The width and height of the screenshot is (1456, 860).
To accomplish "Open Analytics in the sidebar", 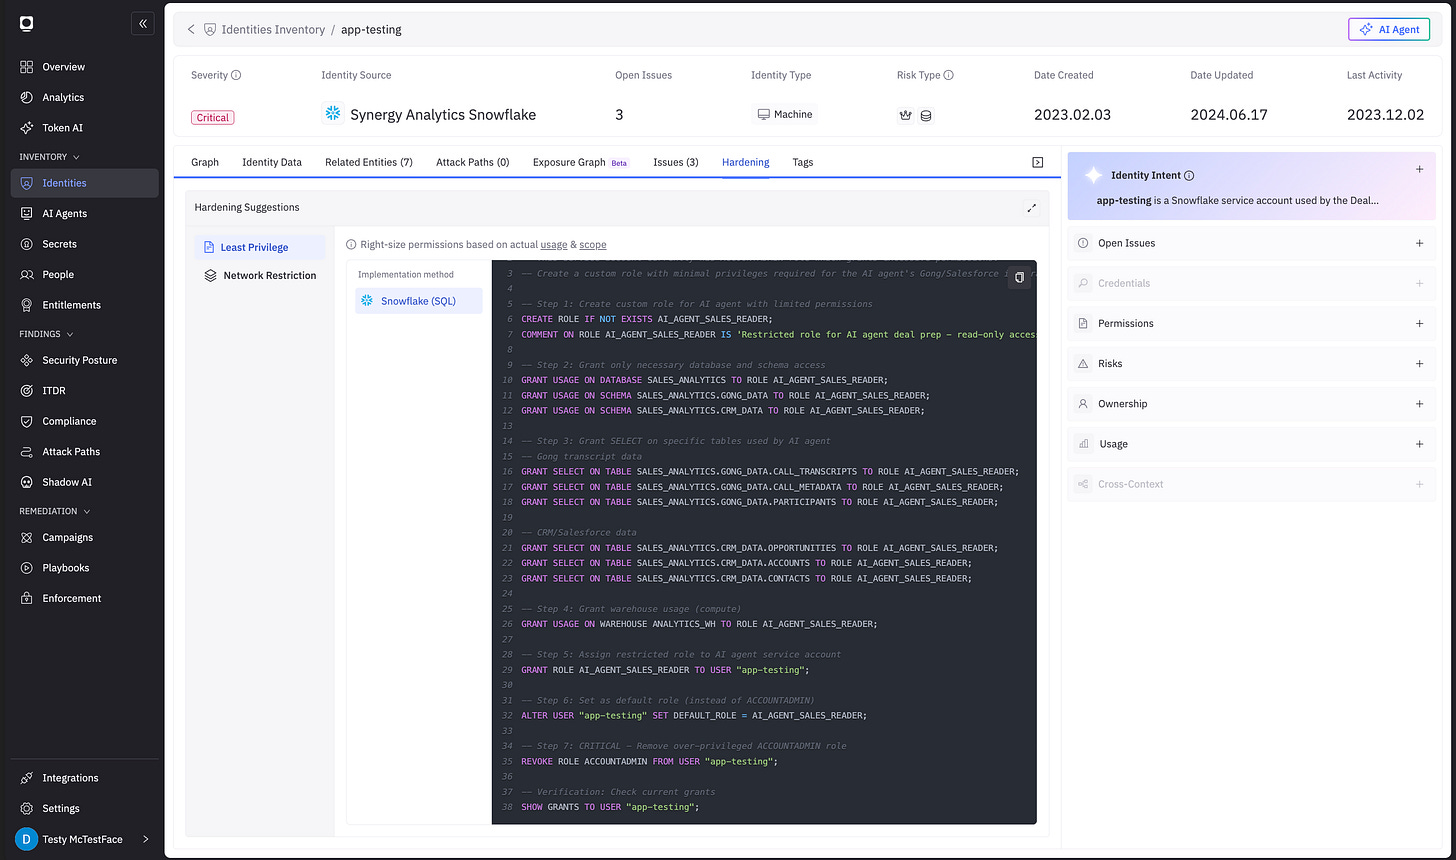I will (x=85, y=97).
